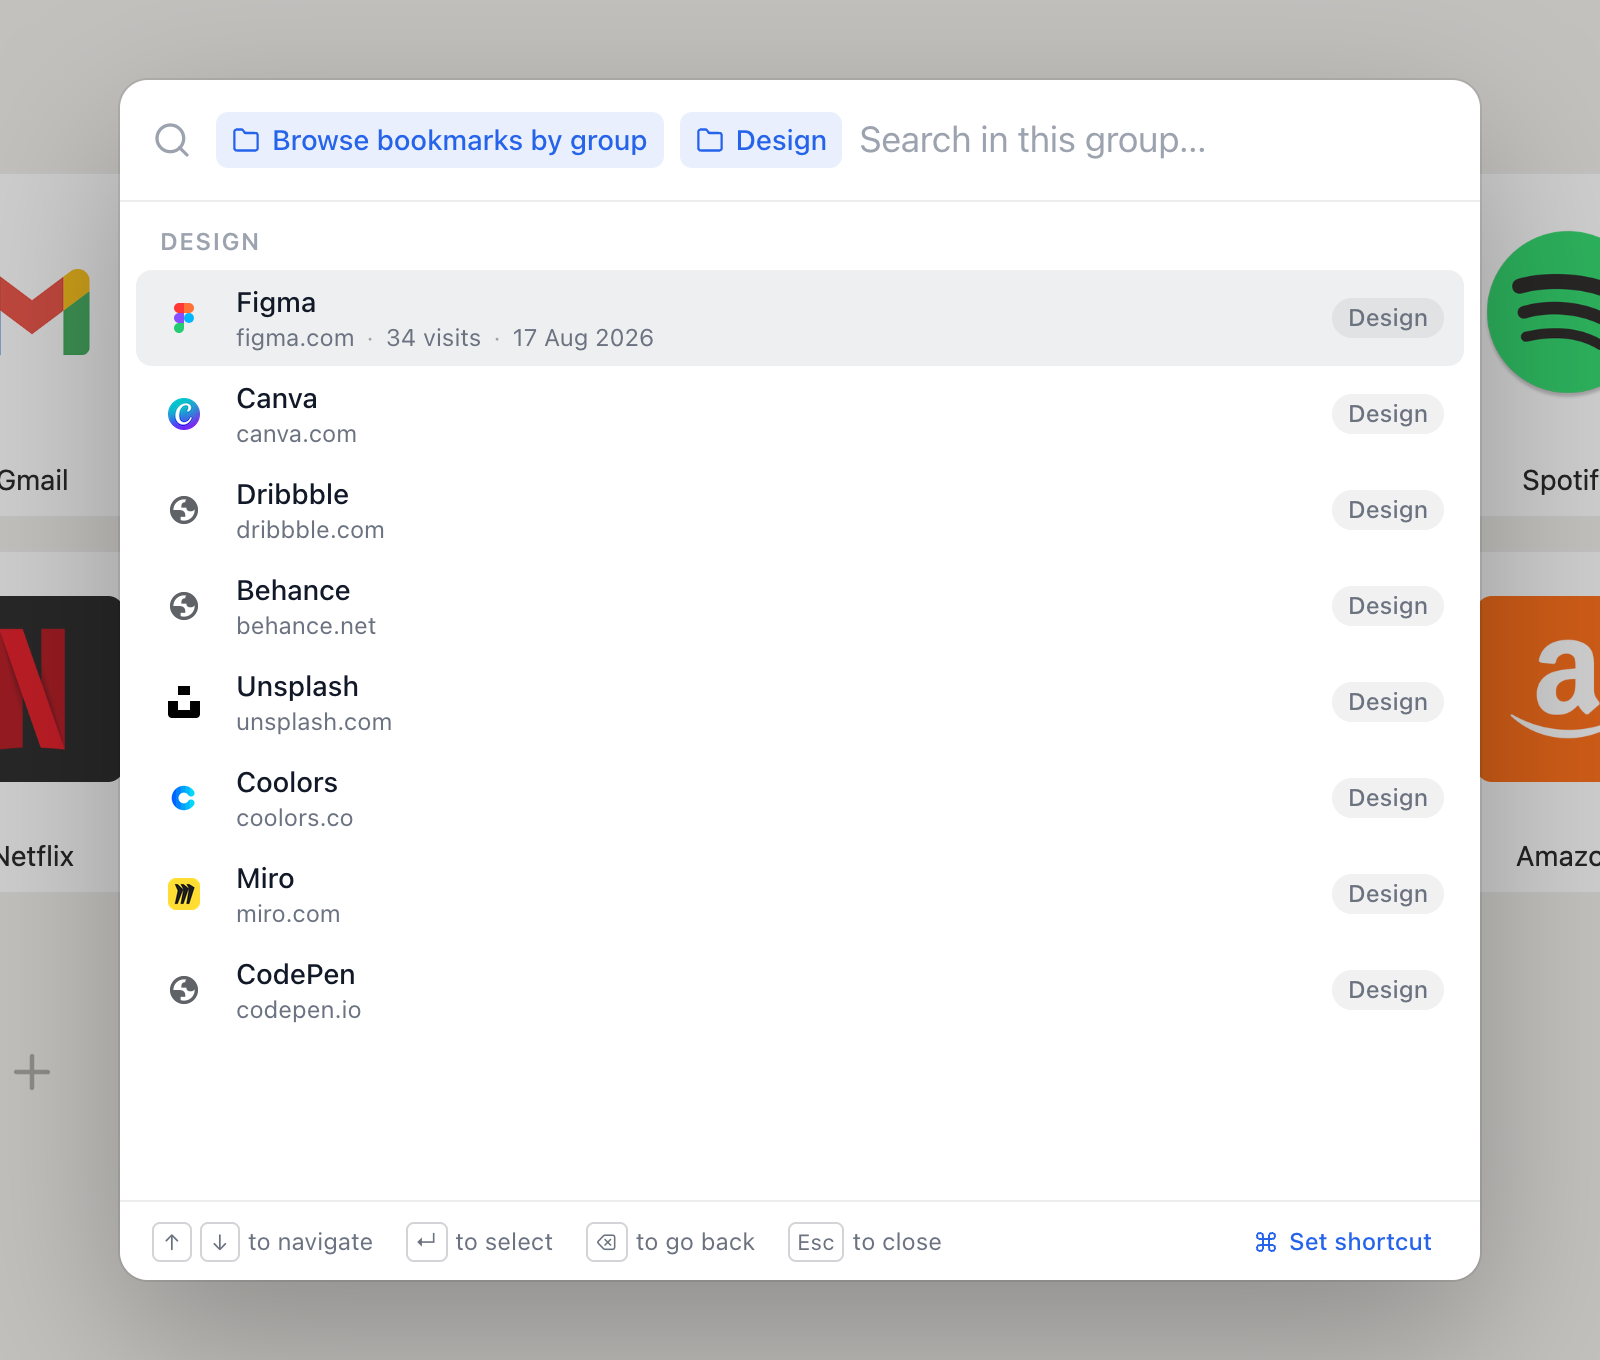The width and height of the screenshot is (1600, 1360).
Task: Focus the Search in this group field
Action: click(1150, 140)
